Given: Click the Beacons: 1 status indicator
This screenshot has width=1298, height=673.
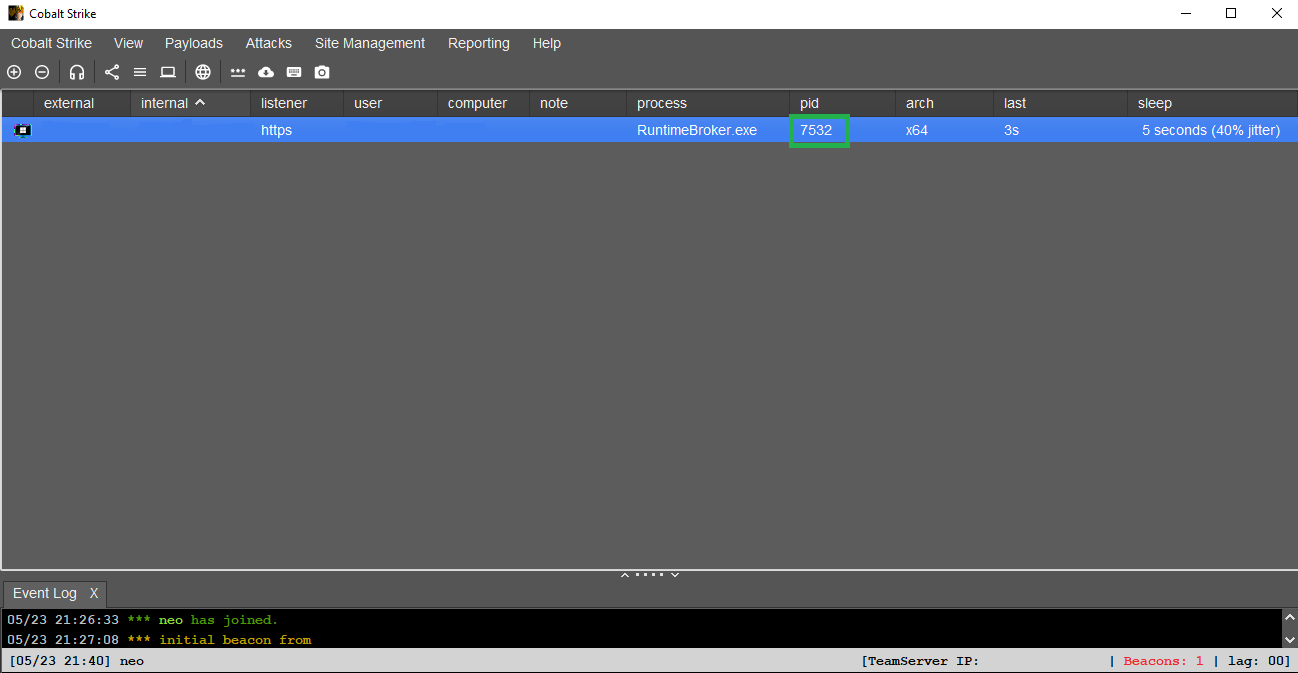Looking at the screenshot, I should tap(1163, 661).
